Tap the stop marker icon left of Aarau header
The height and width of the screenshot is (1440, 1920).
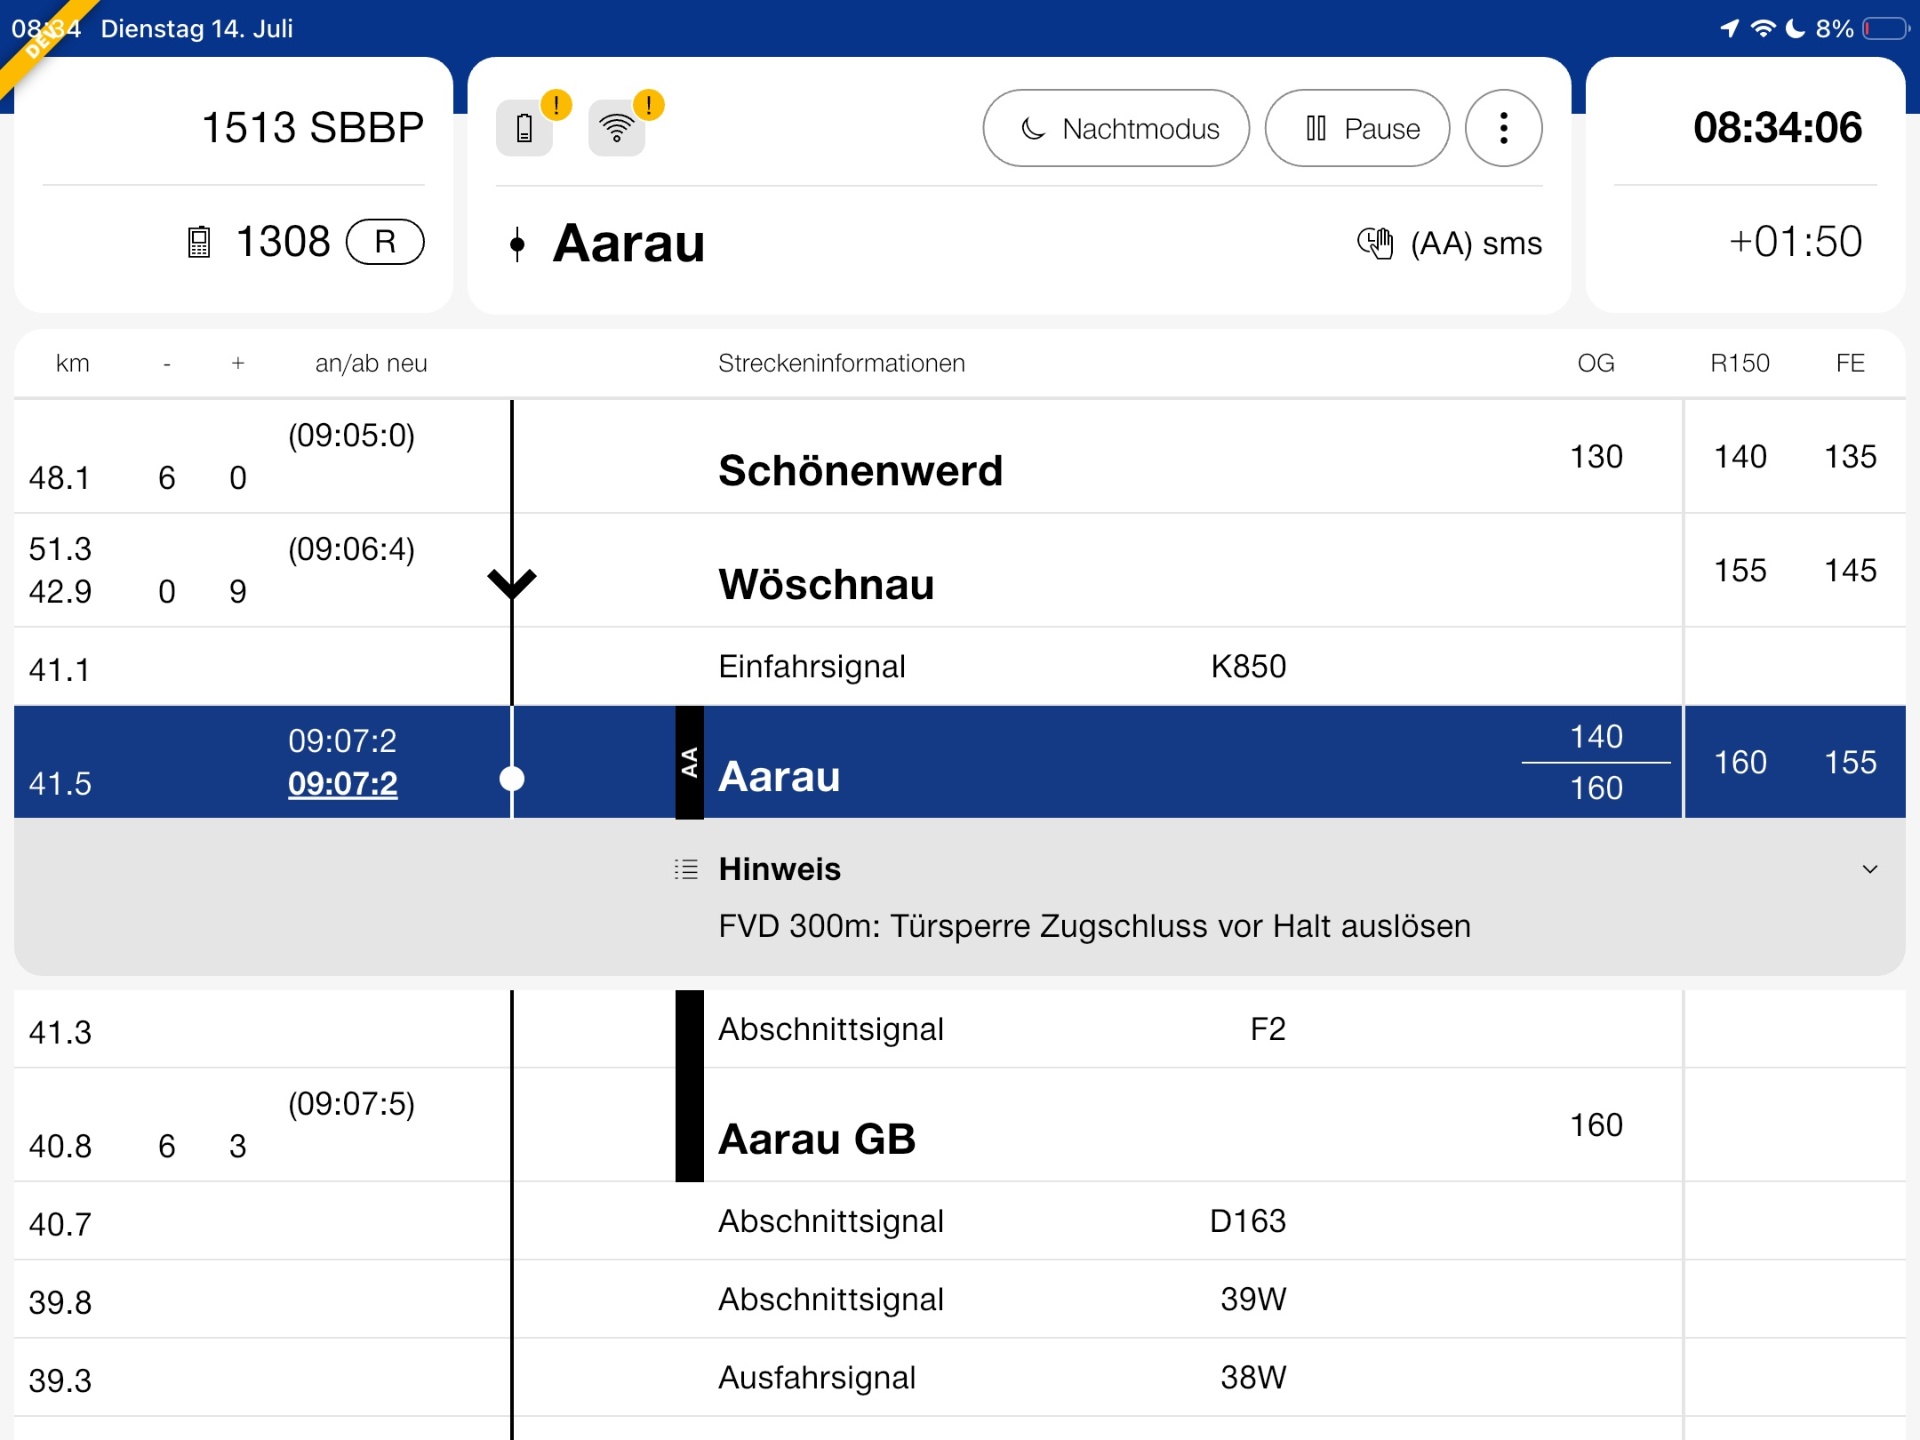(x=517, y=244)
